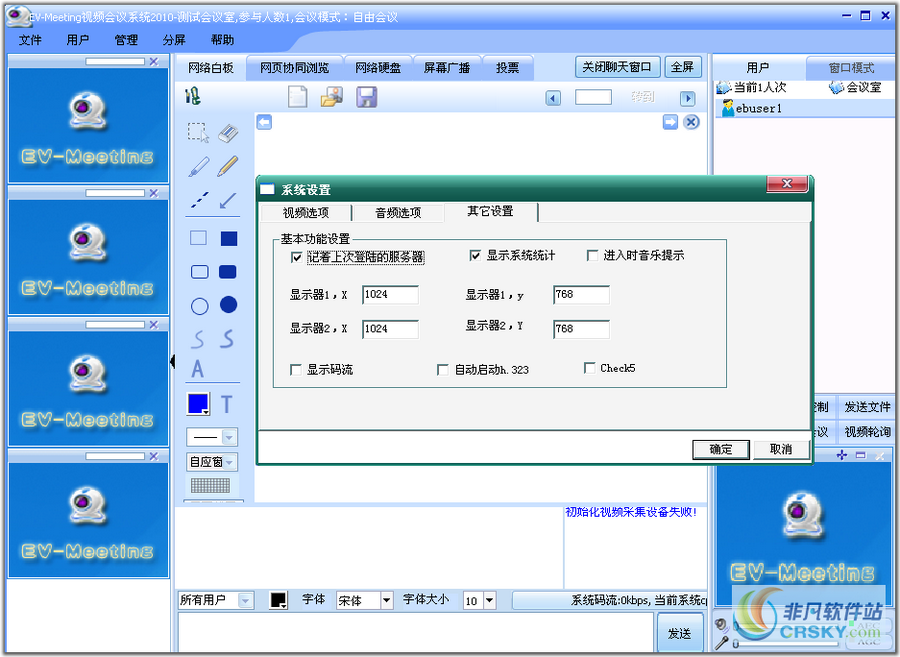Close the whiteboard page with round X
The width and height of the screenshot is (900, 657).
pos(691,122)
